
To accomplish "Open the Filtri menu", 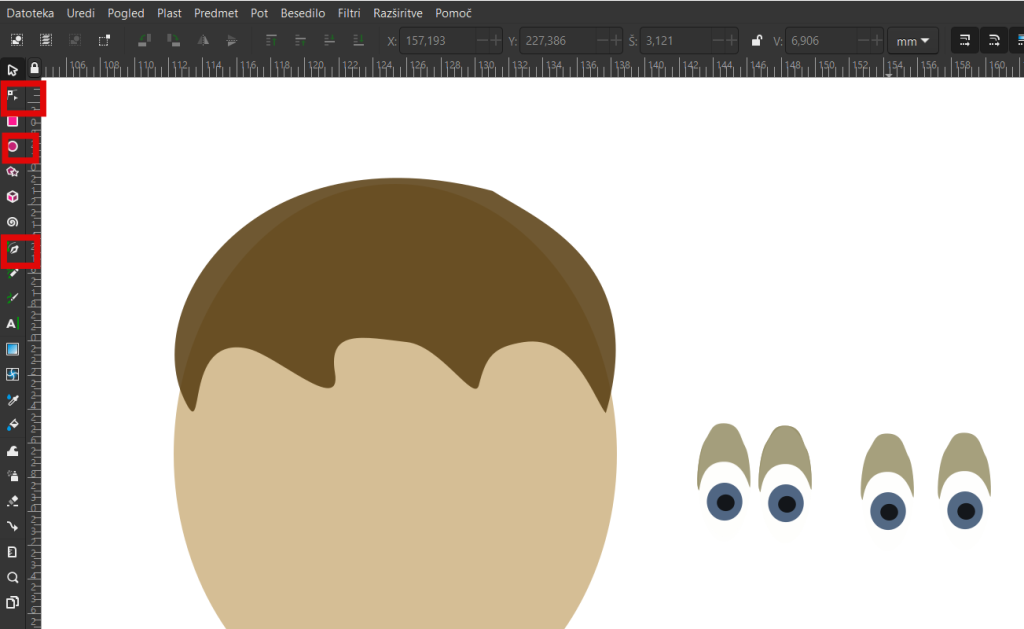I will (349, 13).
